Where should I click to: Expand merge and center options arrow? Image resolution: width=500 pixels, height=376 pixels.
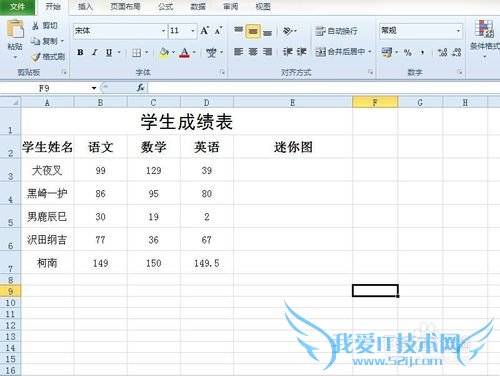pos(370,52)
